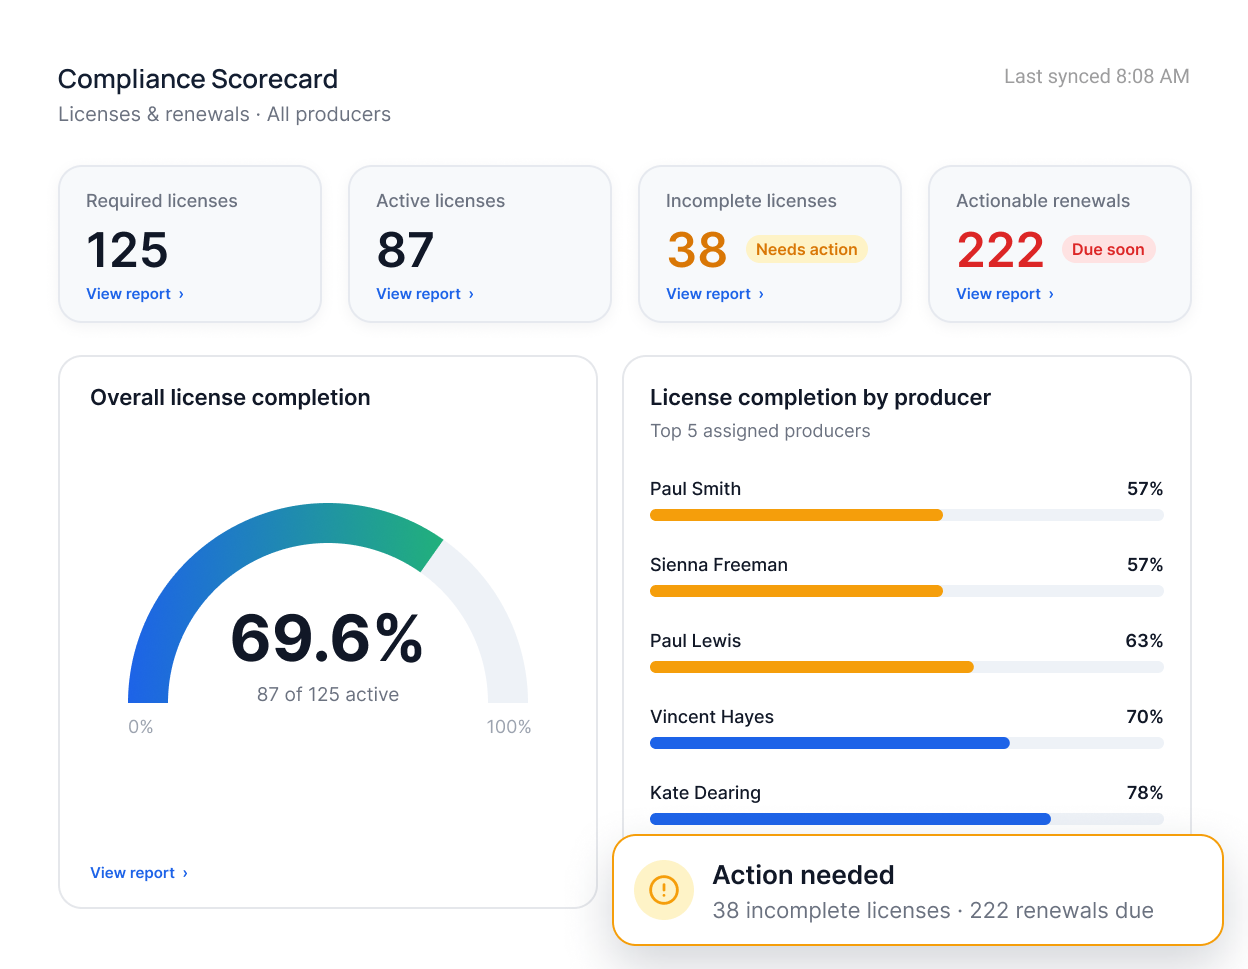The height and width of the screenshot is (969, 1248).
Task: Open View report under Active licenses
Action: click(x=425, y=294)
